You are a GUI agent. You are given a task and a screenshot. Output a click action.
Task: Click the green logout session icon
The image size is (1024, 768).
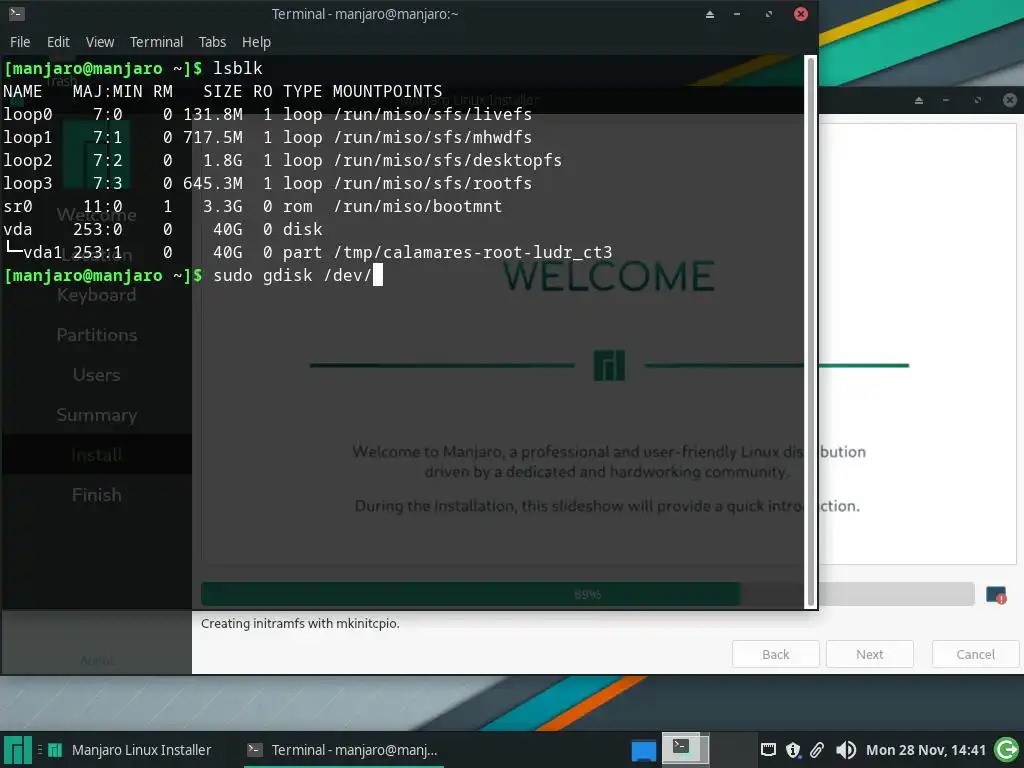(1006, 750)
